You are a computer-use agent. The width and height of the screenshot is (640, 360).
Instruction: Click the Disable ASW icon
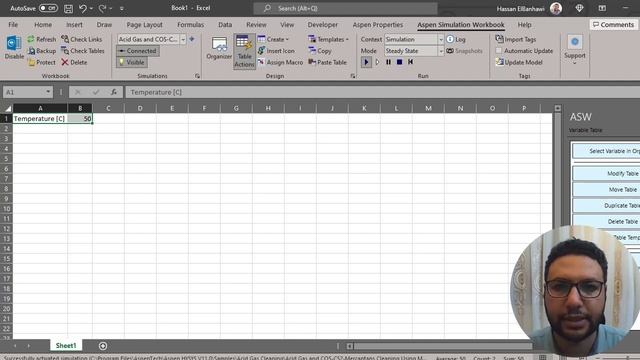point(14,47)
